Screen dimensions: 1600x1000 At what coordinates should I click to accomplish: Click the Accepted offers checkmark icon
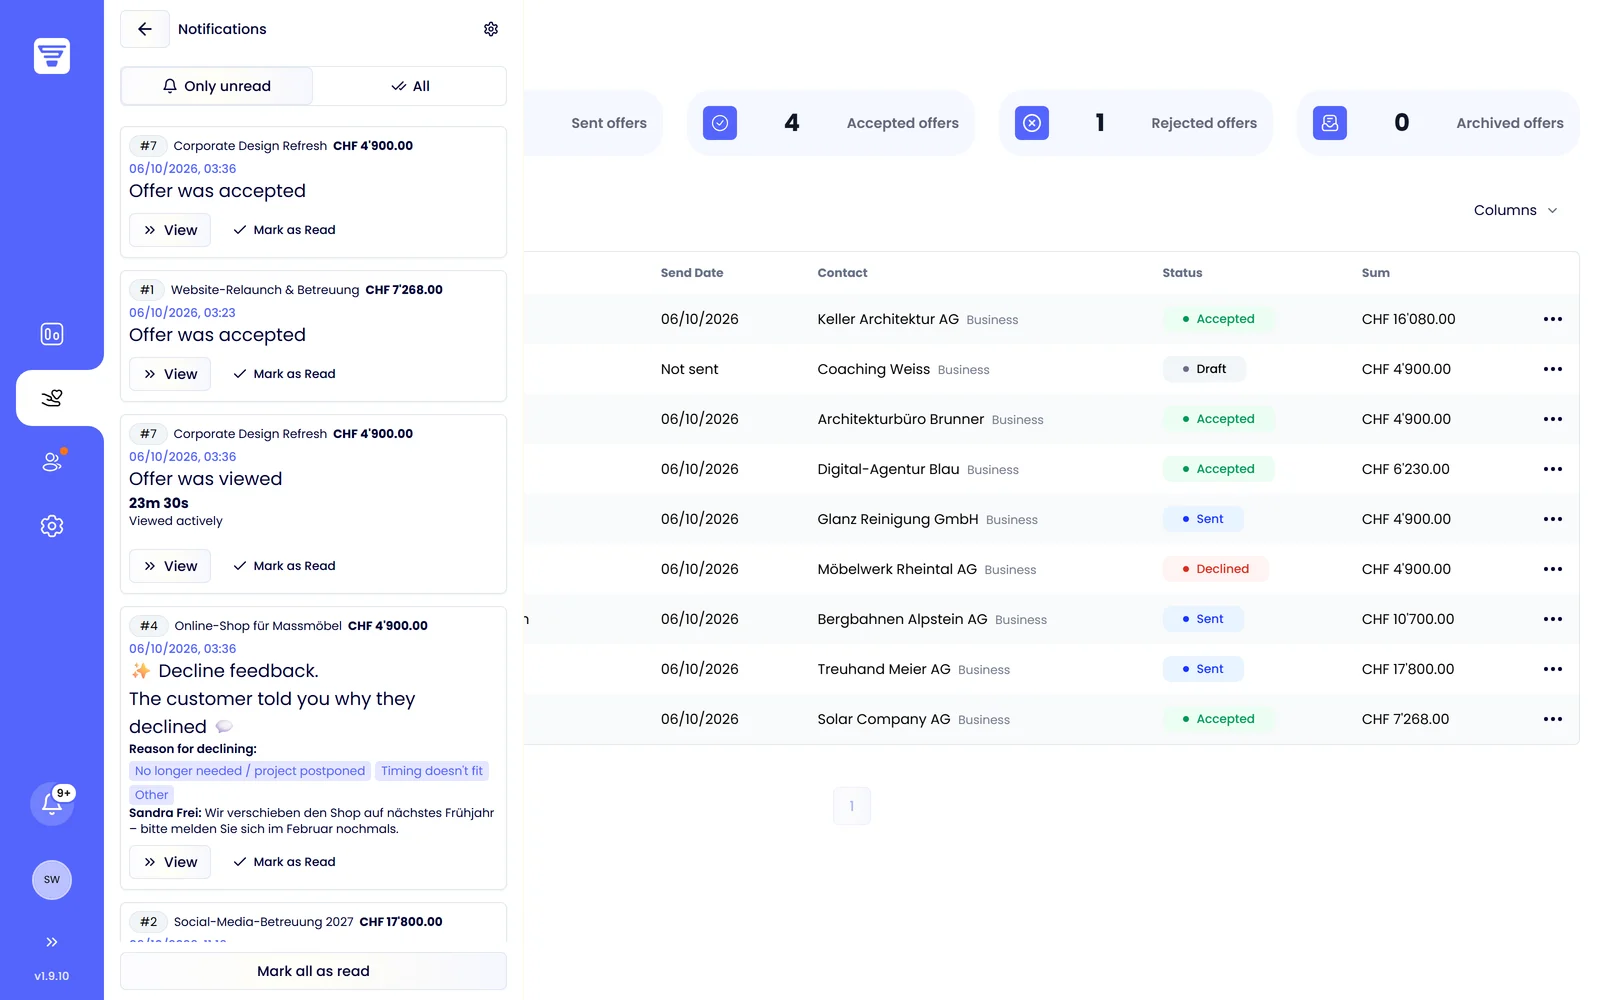[720, 123]
